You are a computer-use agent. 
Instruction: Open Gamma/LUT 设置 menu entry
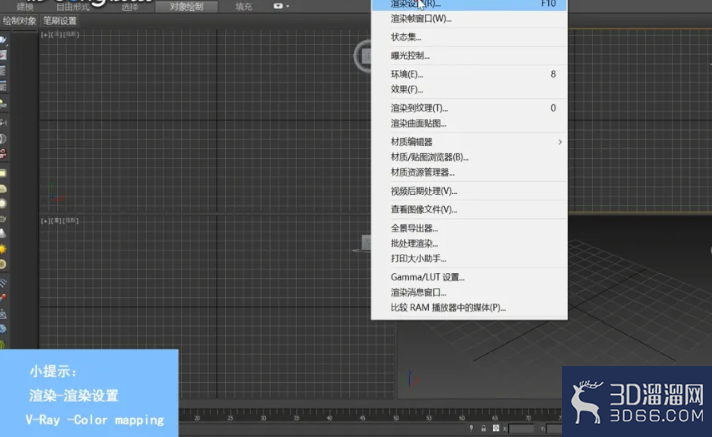point(470,277)
